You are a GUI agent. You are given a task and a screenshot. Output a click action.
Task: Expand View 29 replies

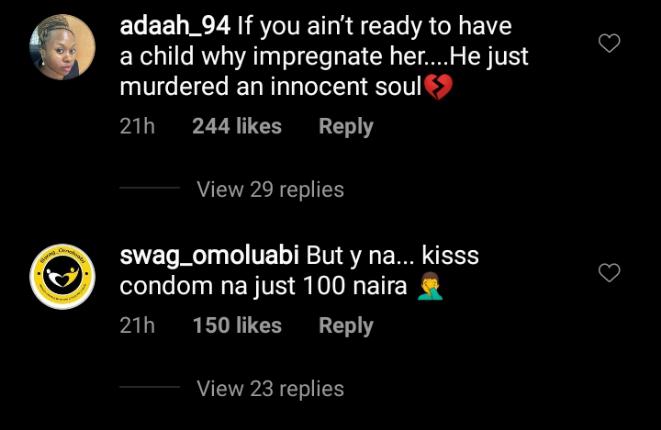tap(270, 189)
